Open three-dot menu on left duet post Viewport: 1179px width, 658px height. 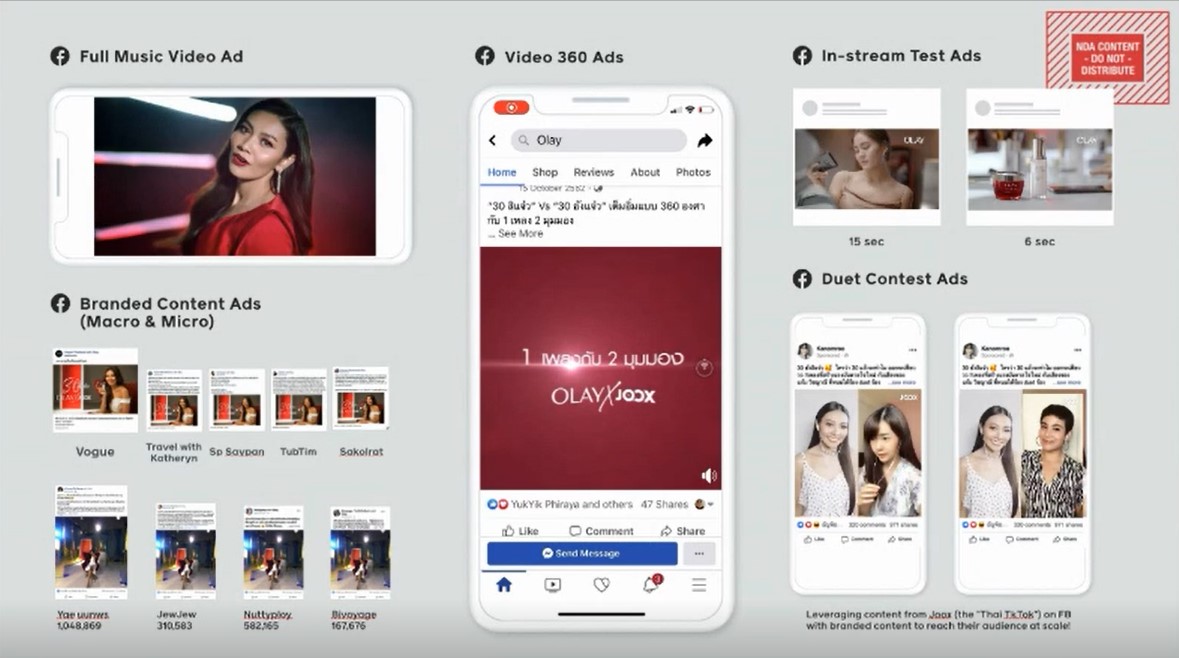click(912, 350)
